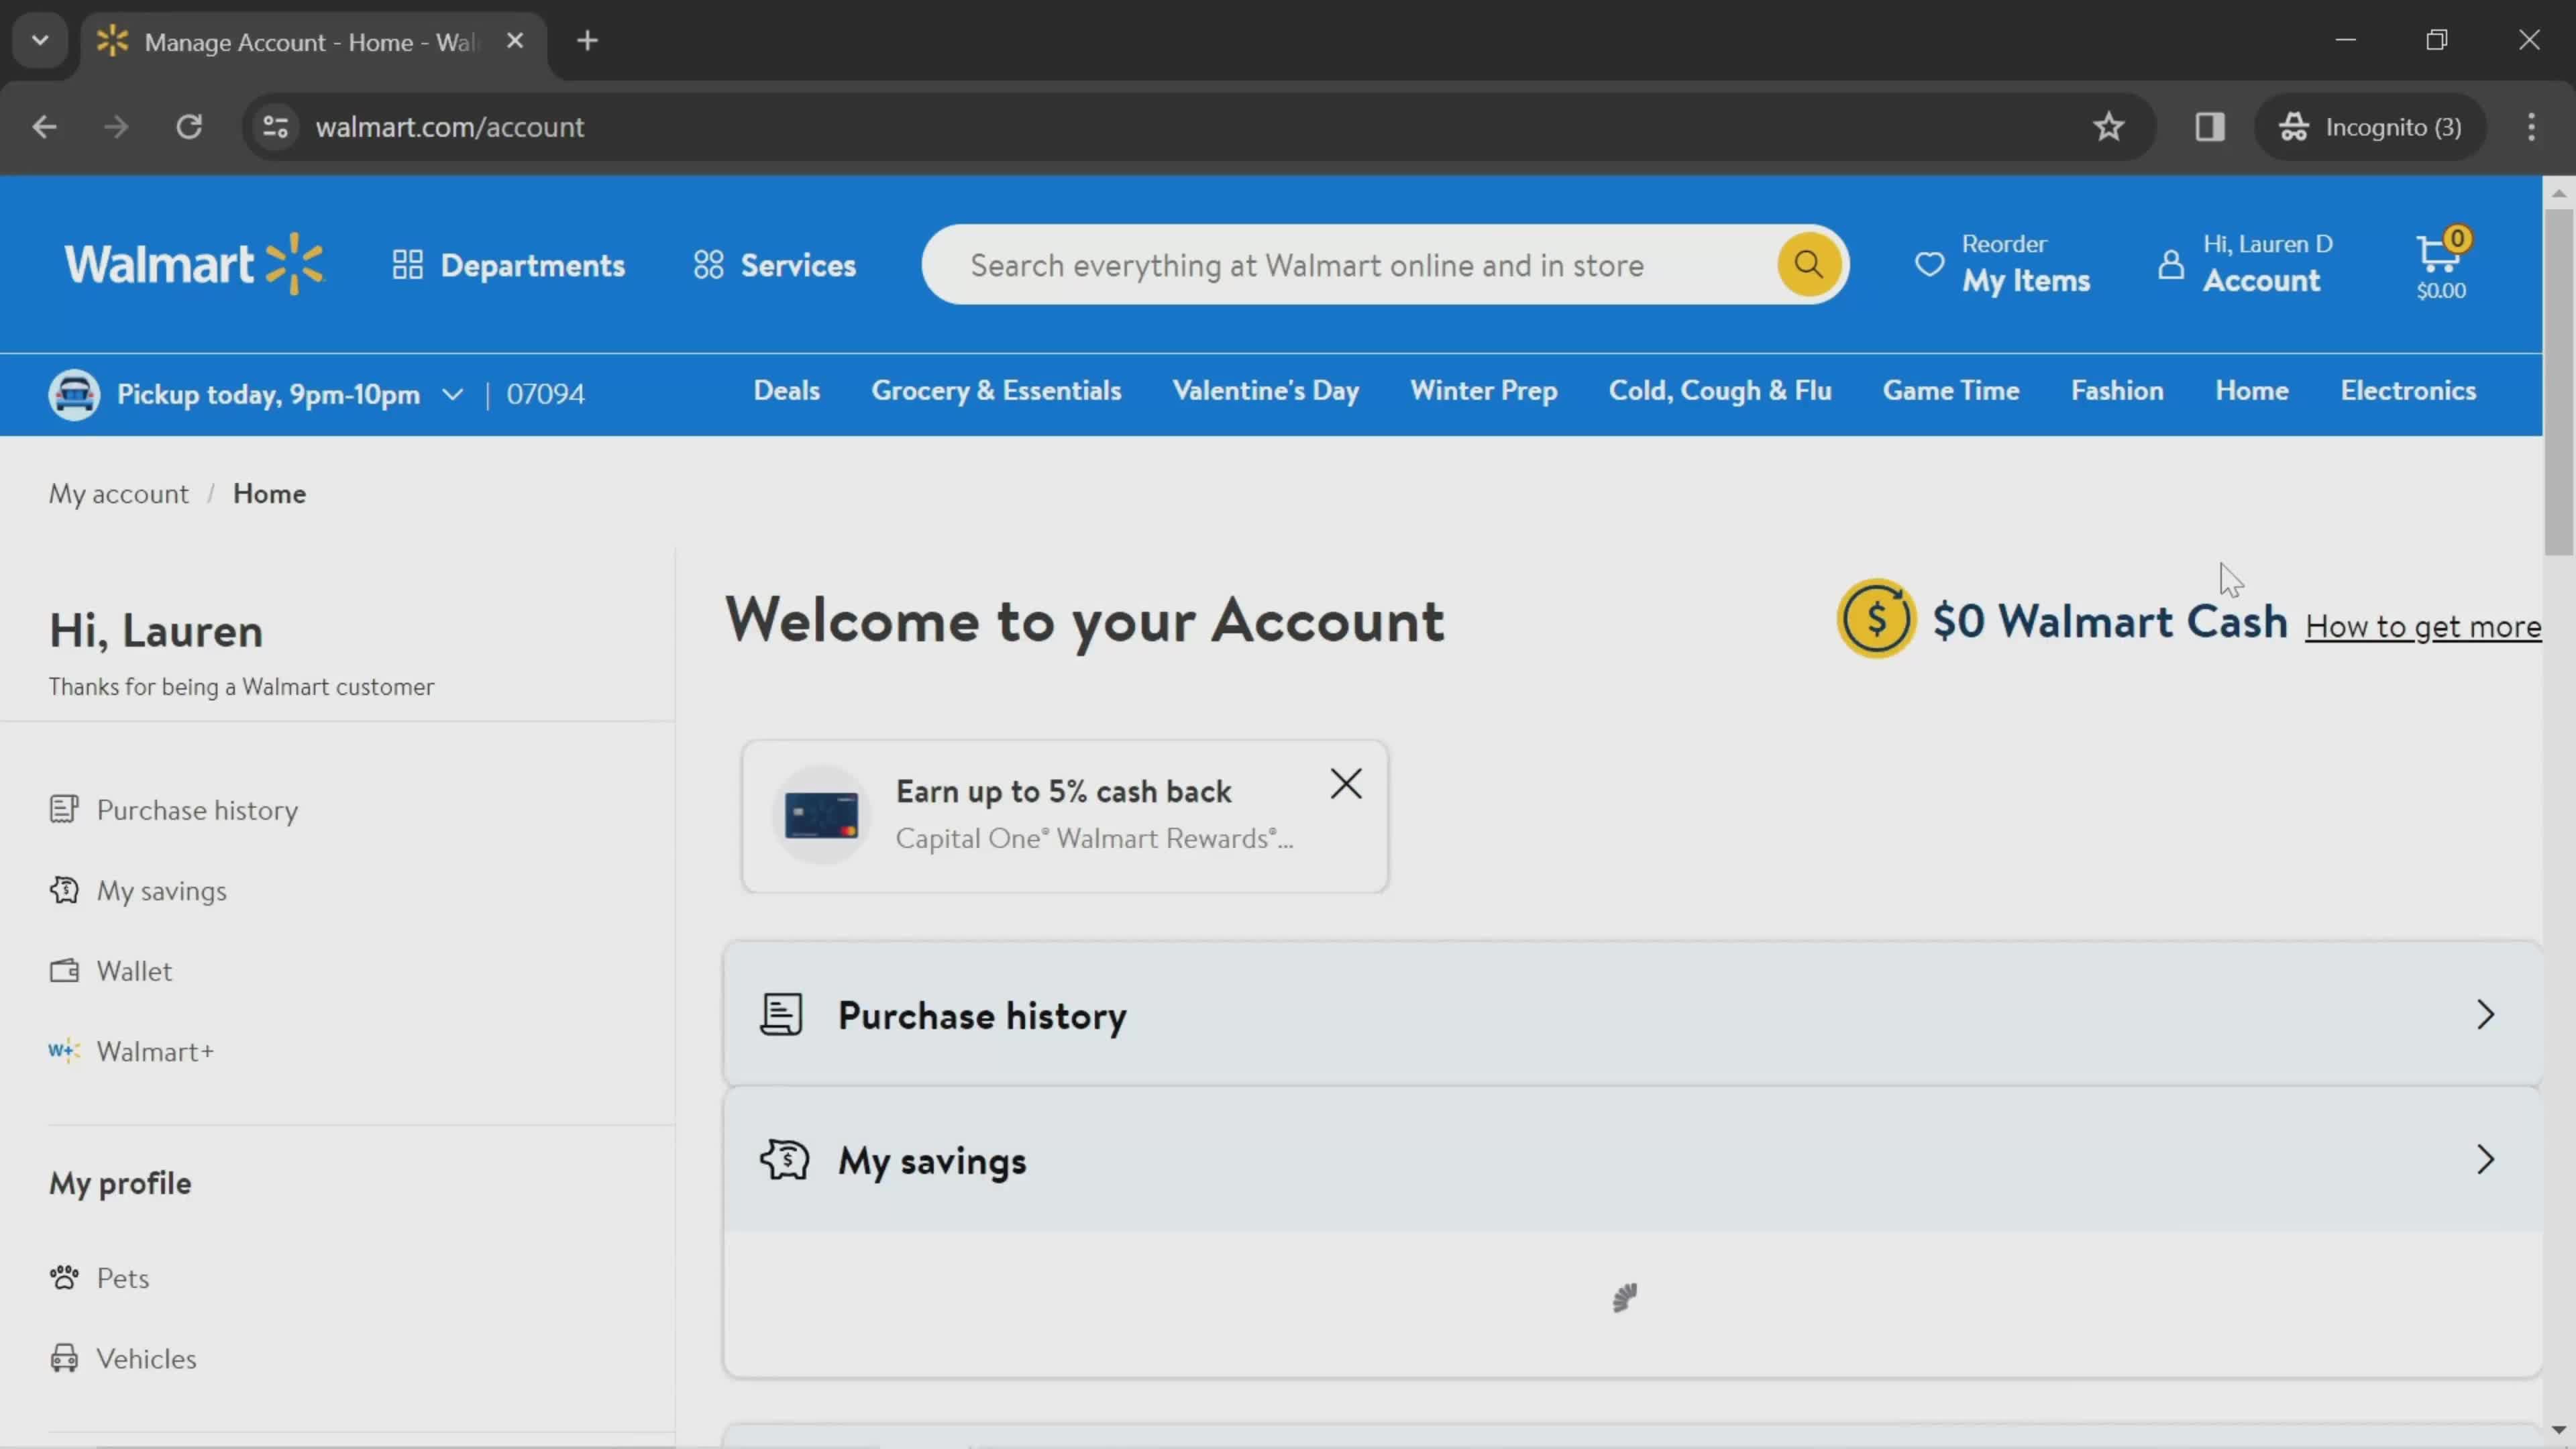Expand My savings chevron in main panel
This screenshot has height=1449, width=2576.
(2485, 1160)
